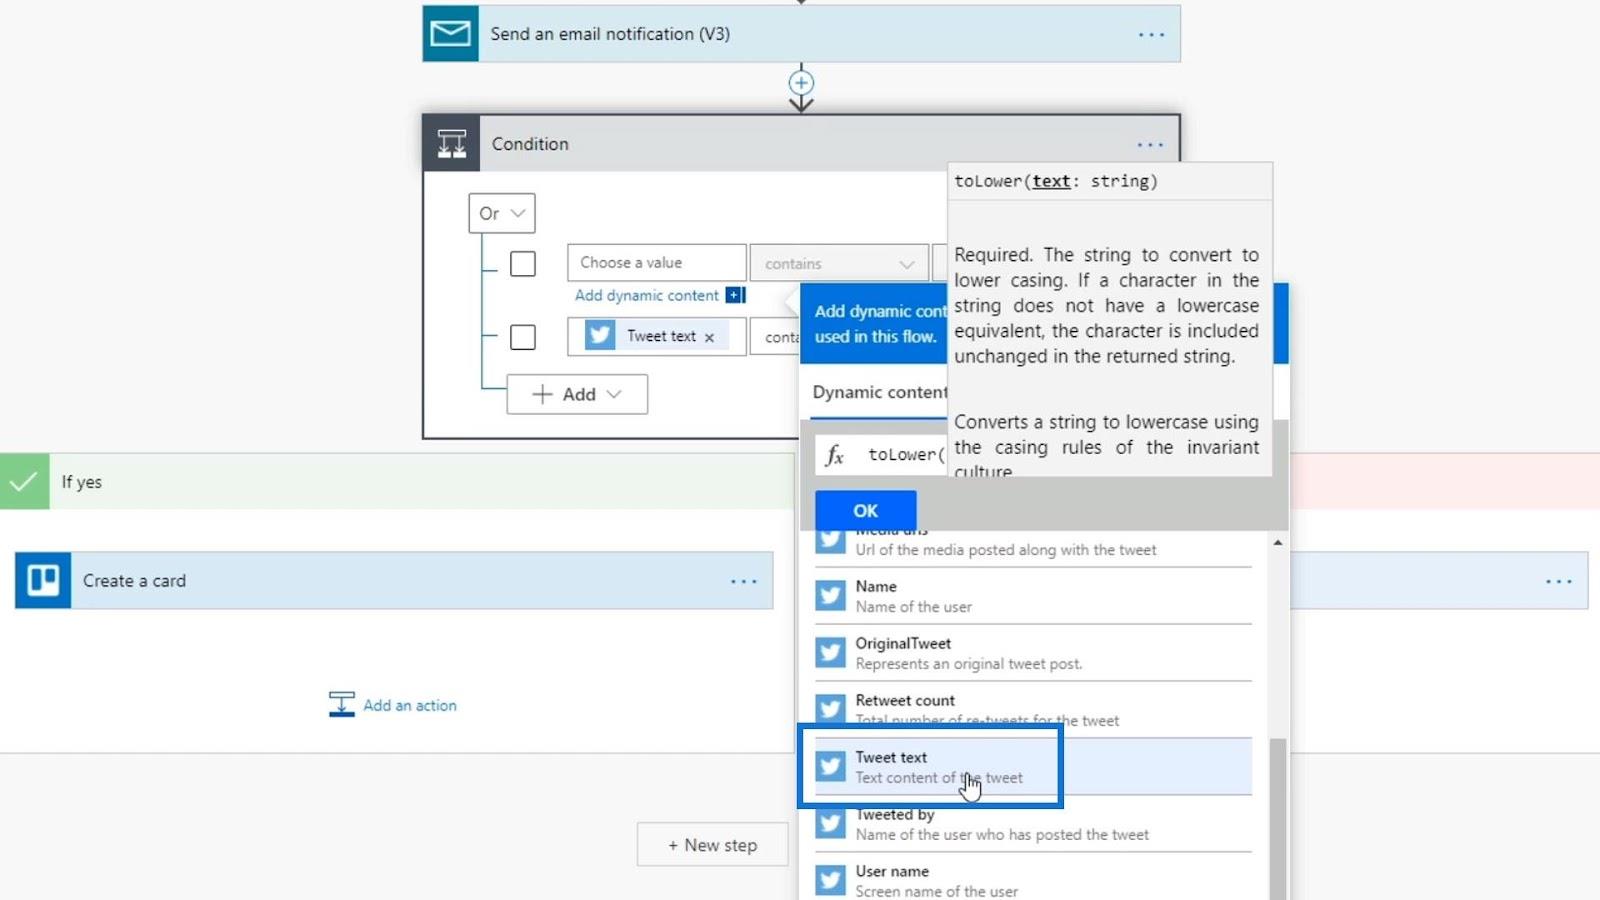The height and width of the screenshot is (900, 1600).
Task: Click the email envelope icon on Send an email notification
Action: [x=450, y=34]
